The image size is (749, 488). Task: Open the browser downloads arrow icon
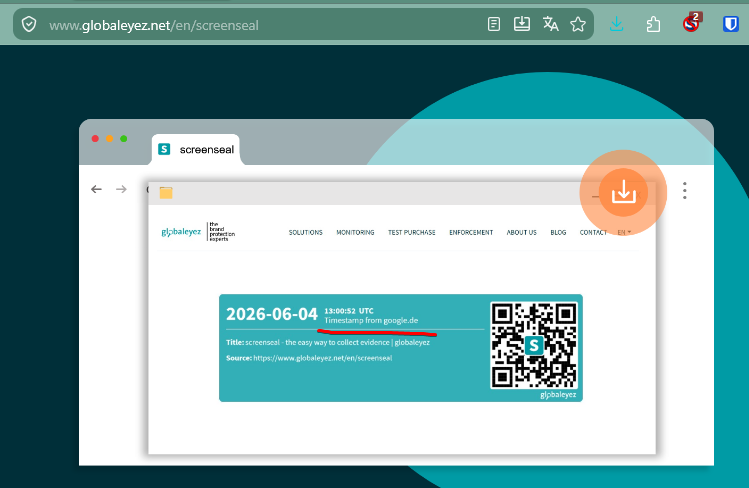pyautogui.click(x=617, y=24)
